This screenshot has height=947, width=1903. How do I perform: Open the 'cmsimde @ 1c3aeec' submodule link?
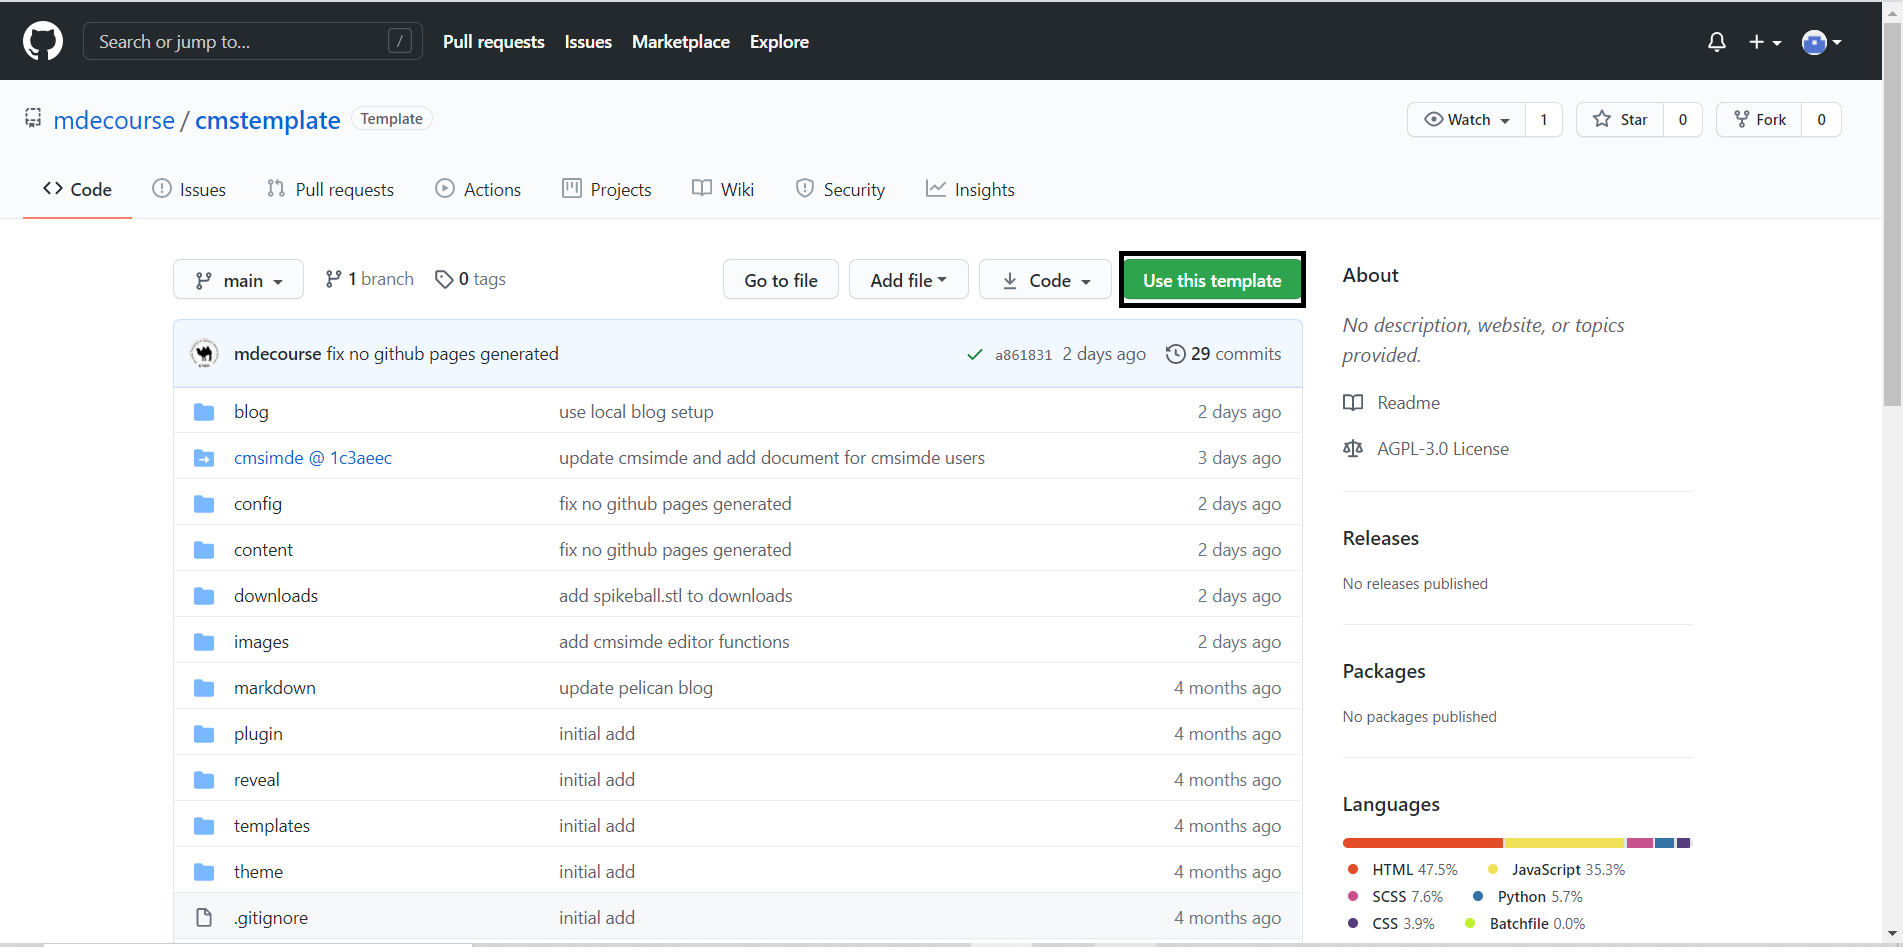point(313,458)
